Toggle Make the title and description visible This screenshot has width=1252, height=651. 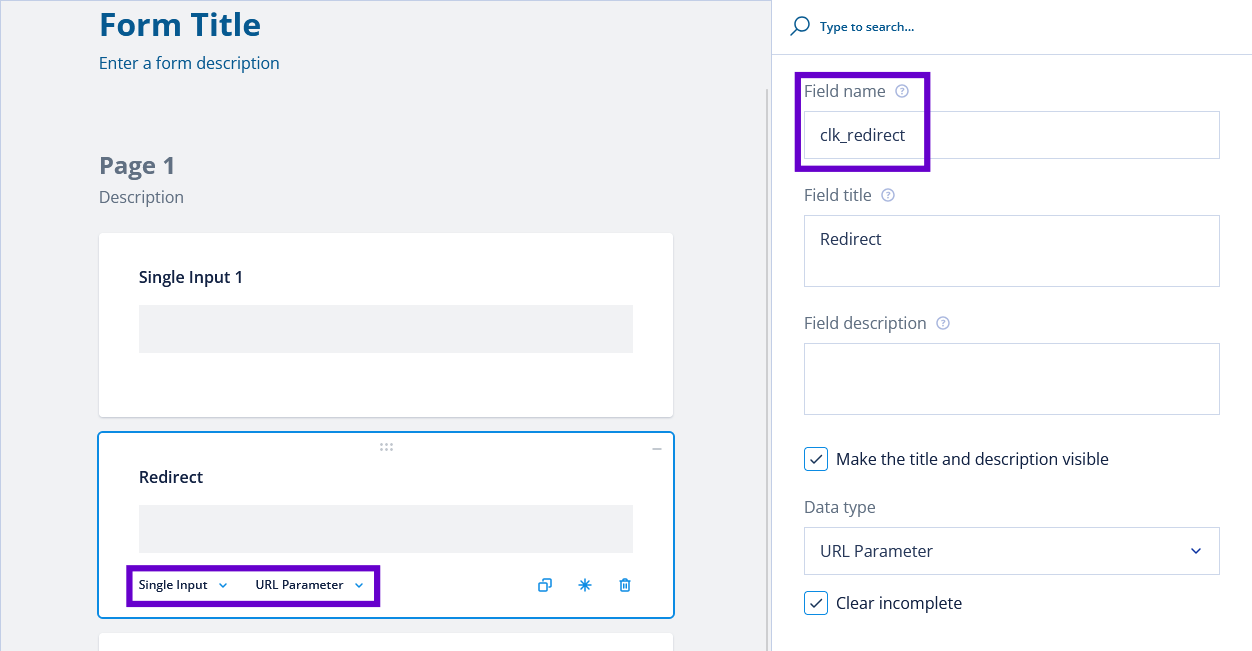pos(816,459)
